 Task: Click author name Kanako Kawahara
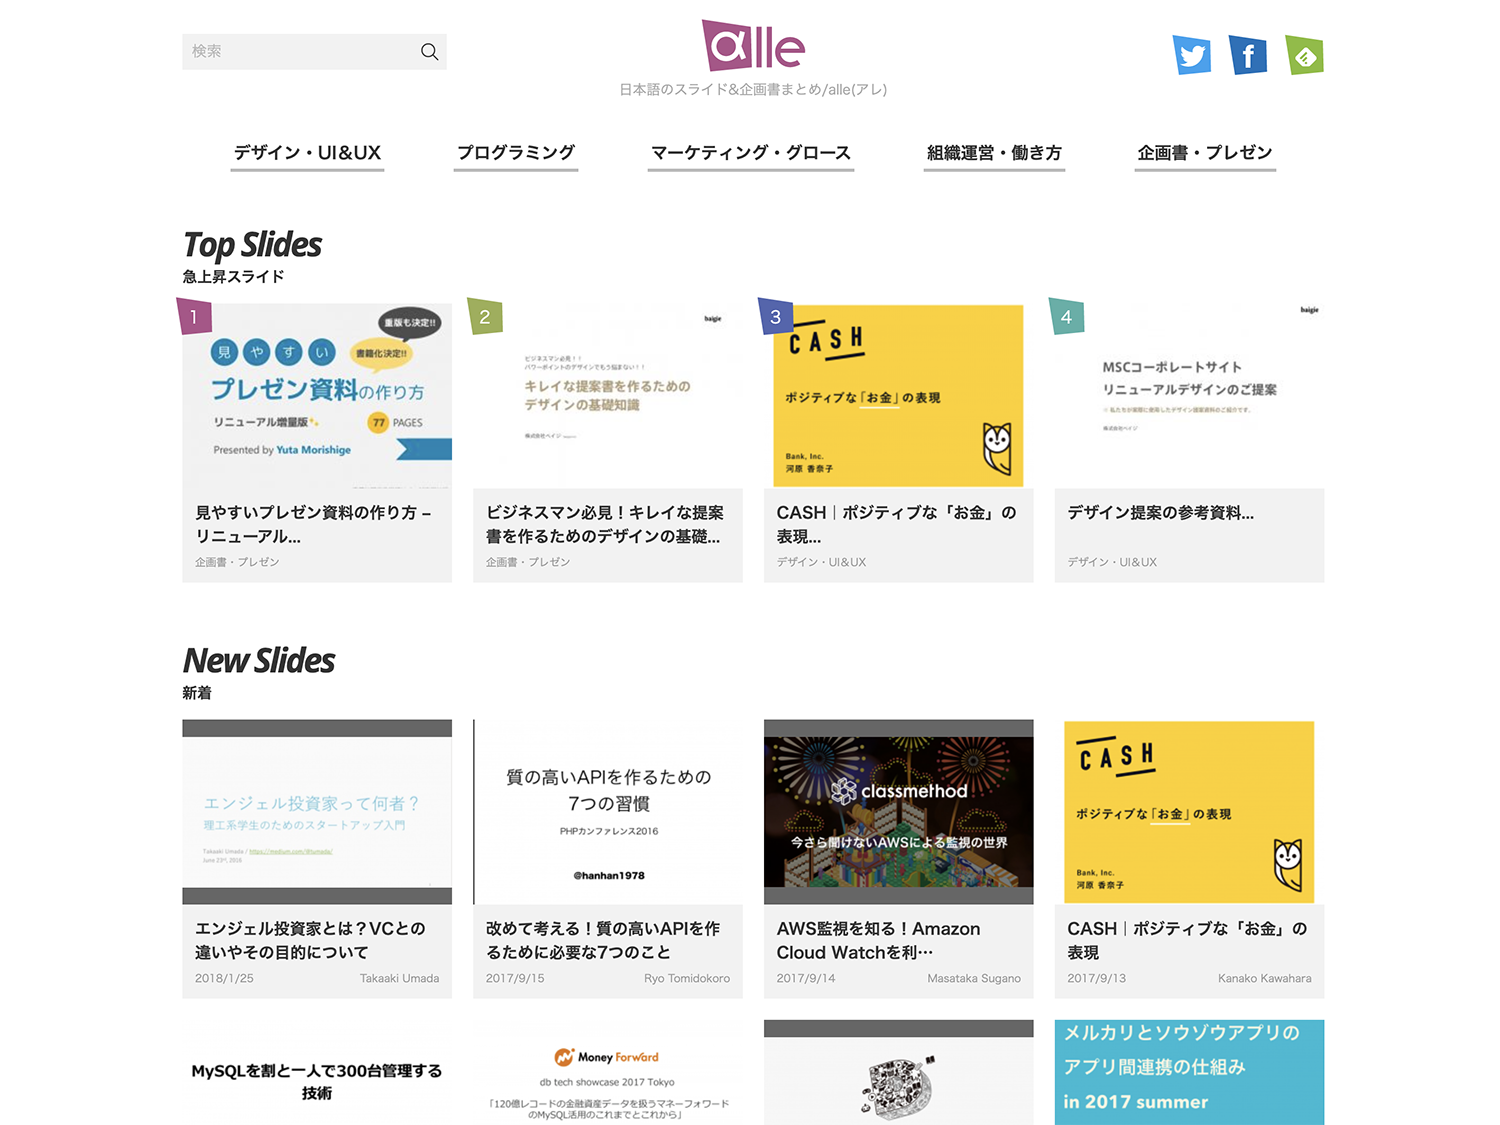coord(1264,978)
